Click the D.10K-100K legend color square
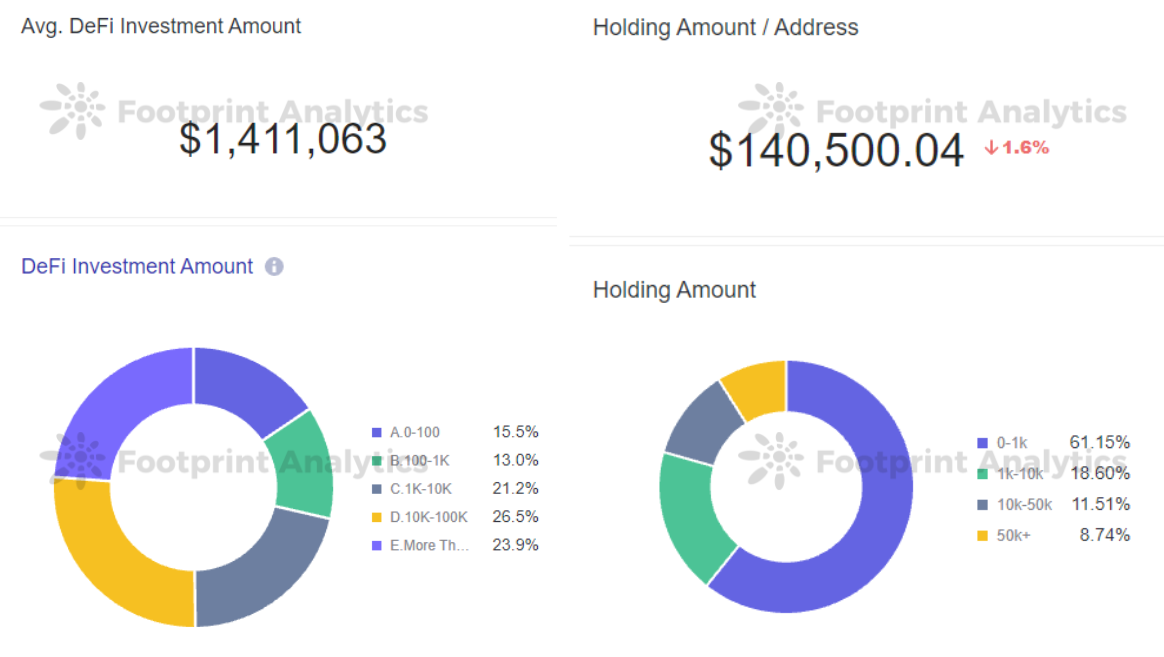 click(x=377, y=517)
